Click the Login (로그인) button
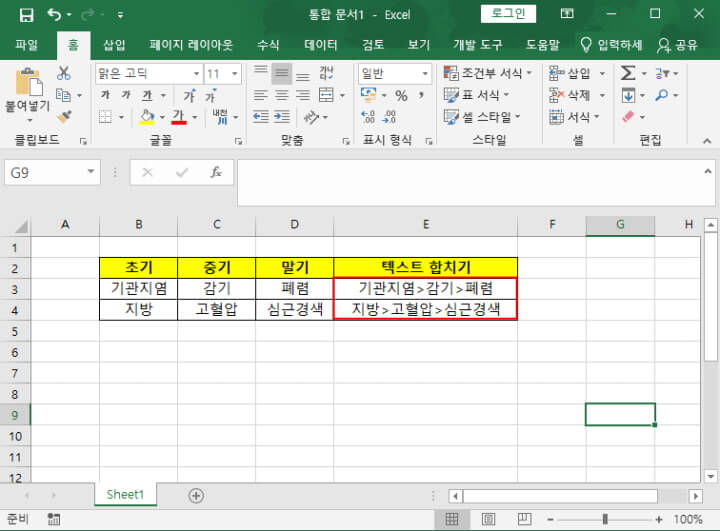The image size is (720, 531). point(508,13)
